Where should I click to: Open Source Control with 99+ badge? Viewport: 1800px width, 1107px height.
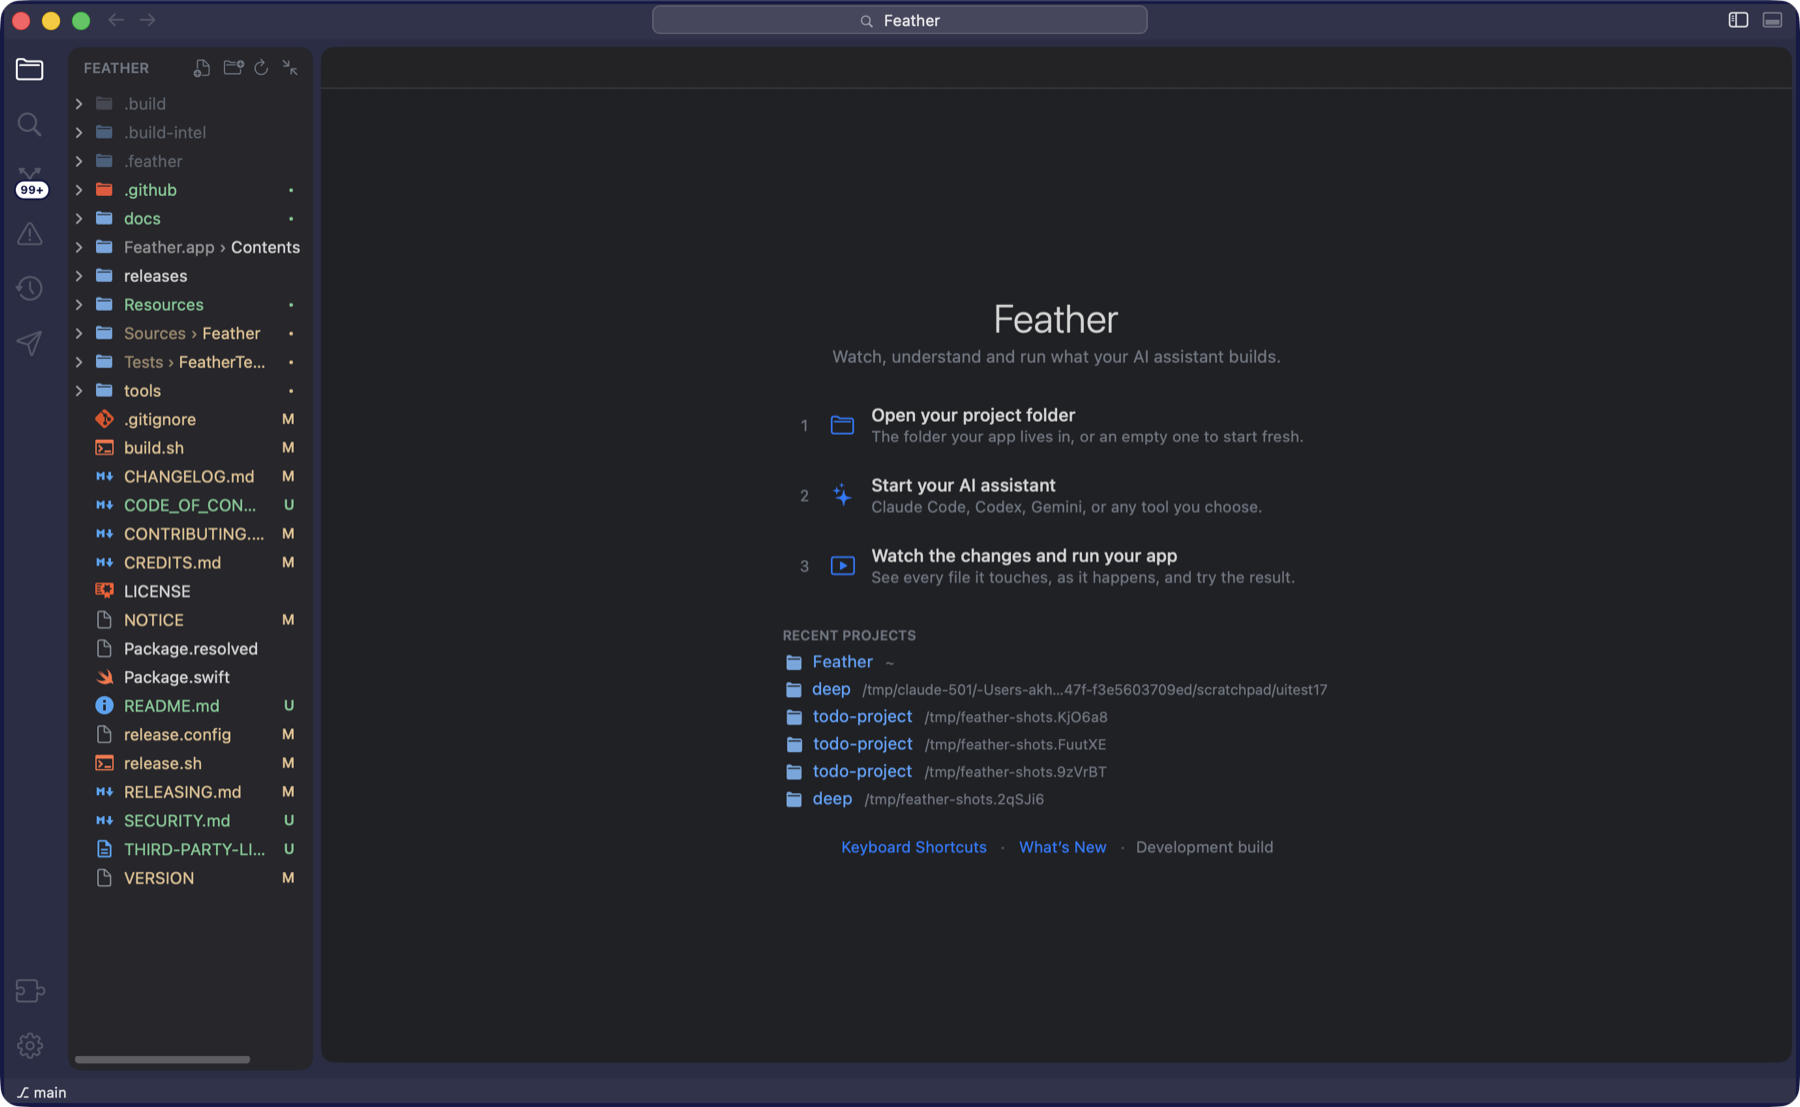(31, 181)
